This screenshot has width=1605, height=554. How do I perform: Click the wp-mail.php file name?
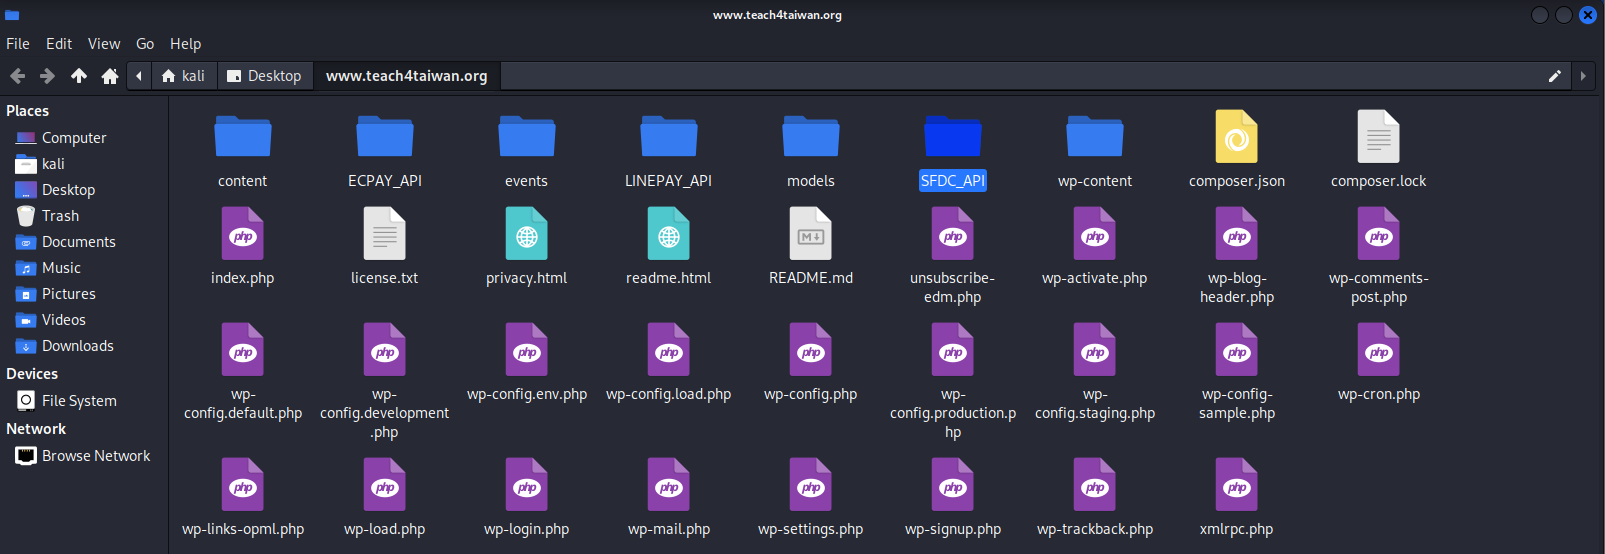coord(669,529)
